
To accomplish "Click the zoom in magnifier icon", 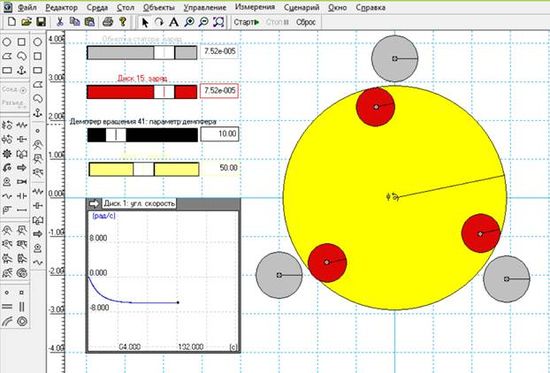I will point(189,22).
